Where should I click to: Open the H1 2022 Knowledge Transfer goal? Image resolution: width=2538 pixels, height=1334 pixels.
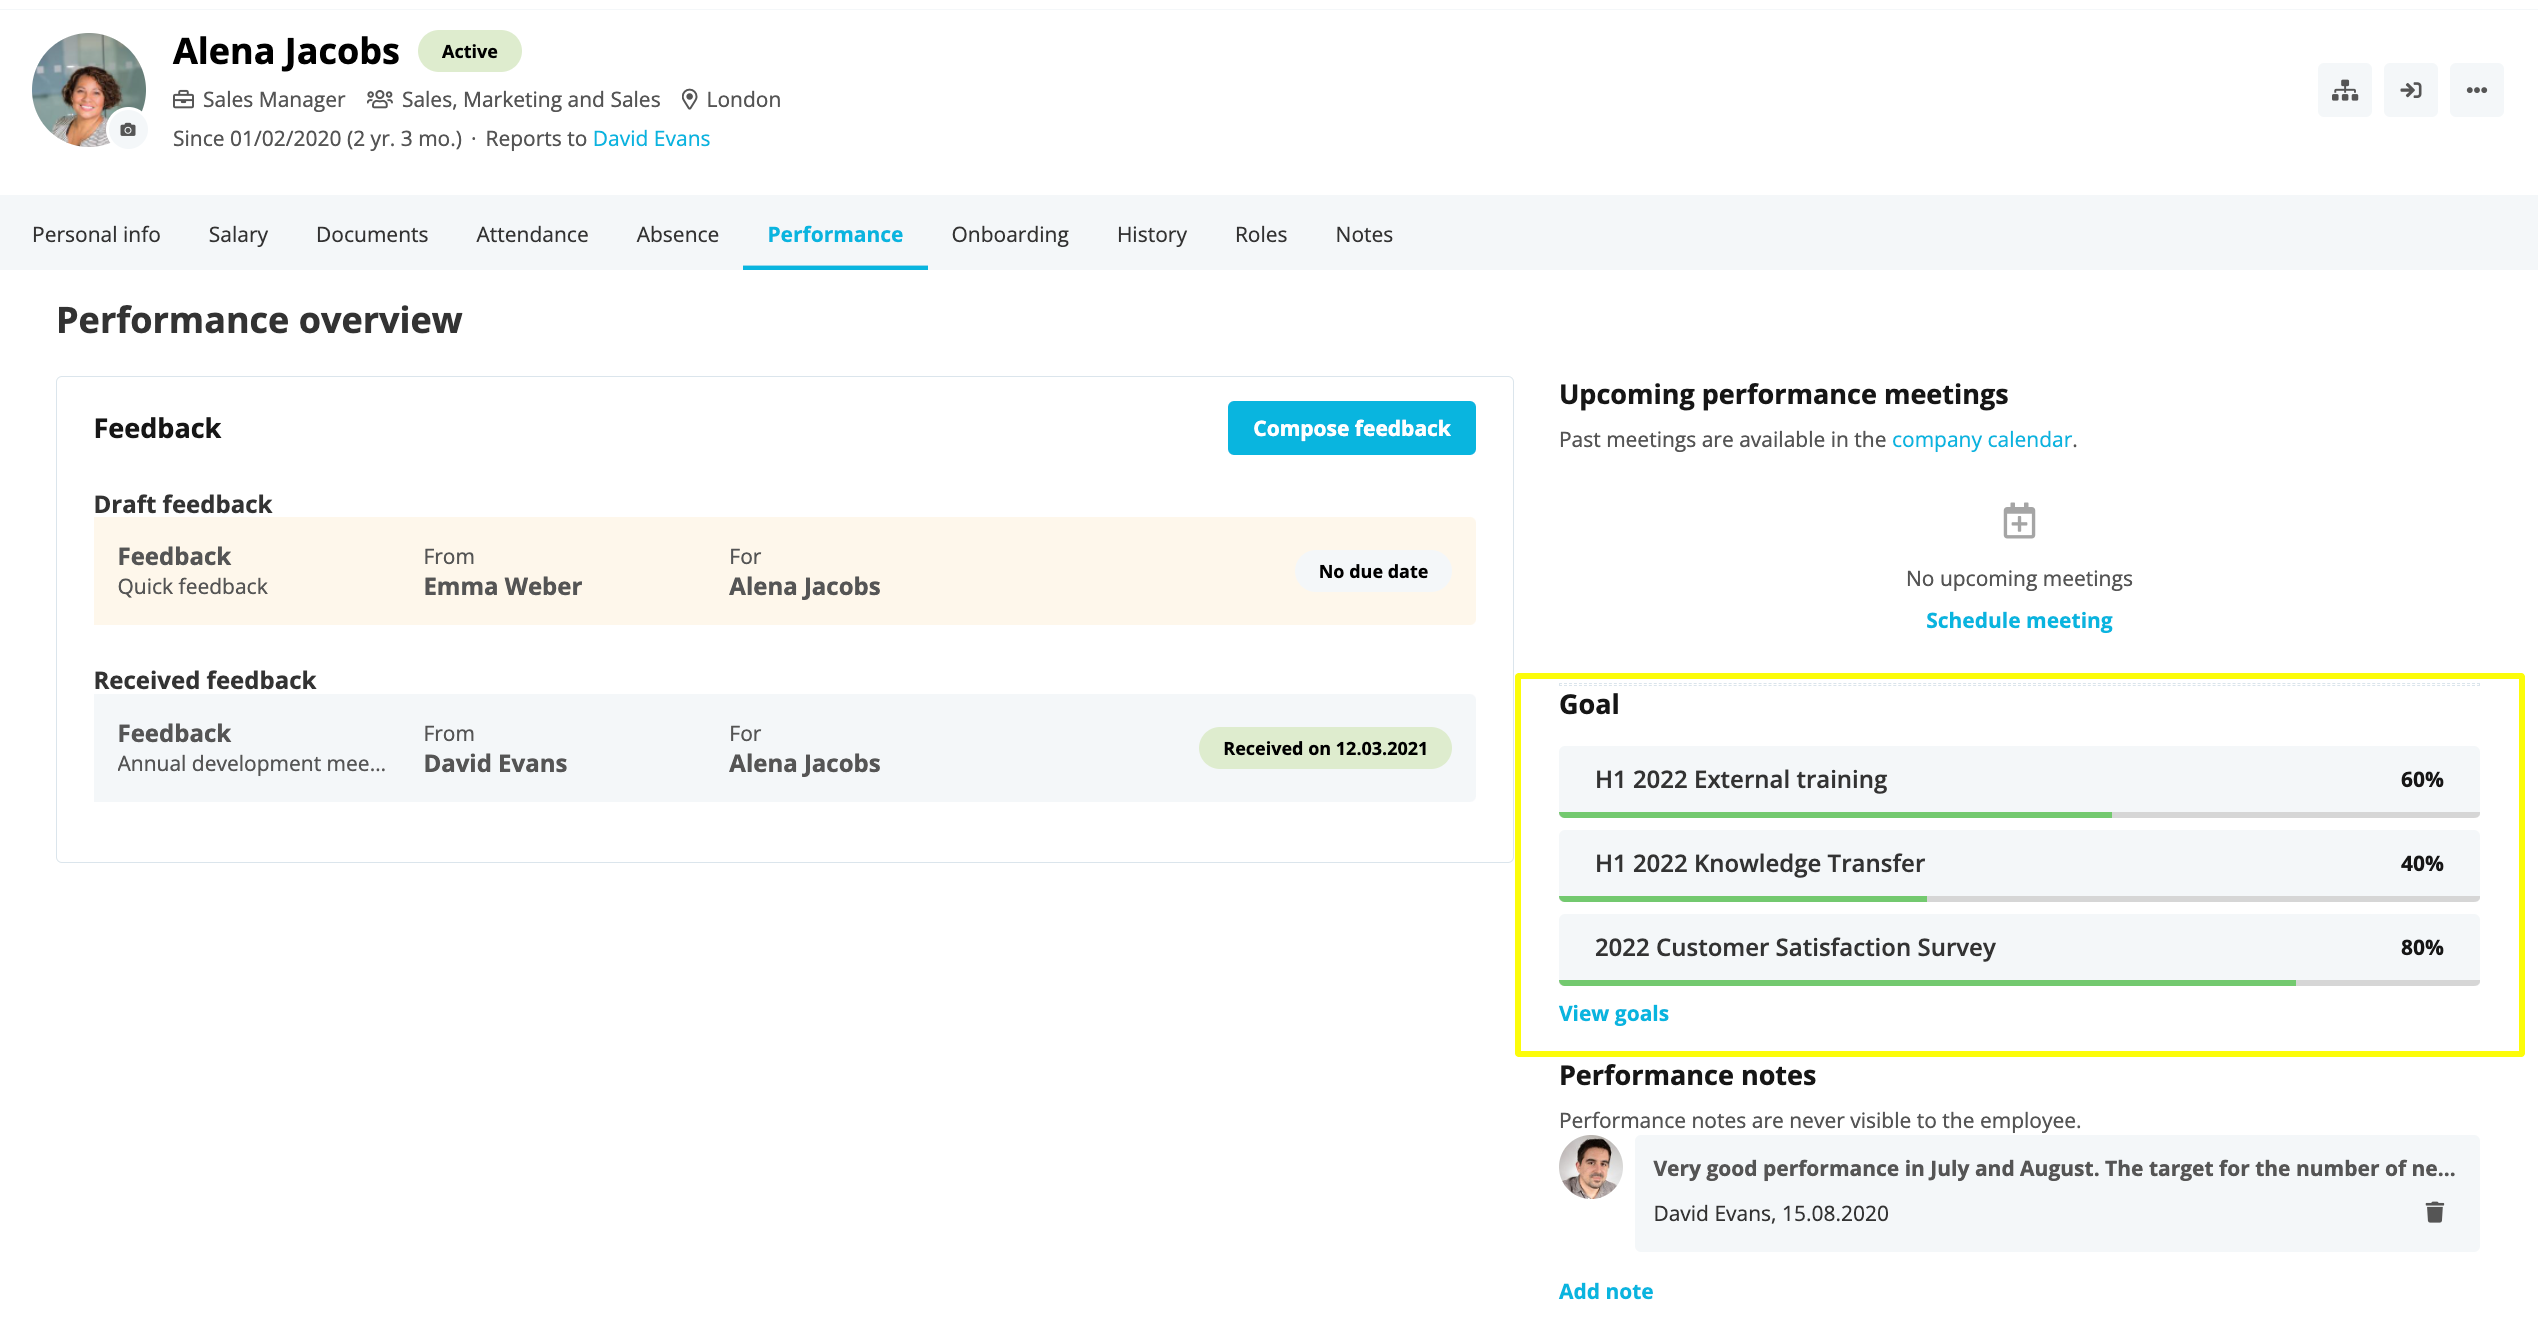tap(2019, 865)
